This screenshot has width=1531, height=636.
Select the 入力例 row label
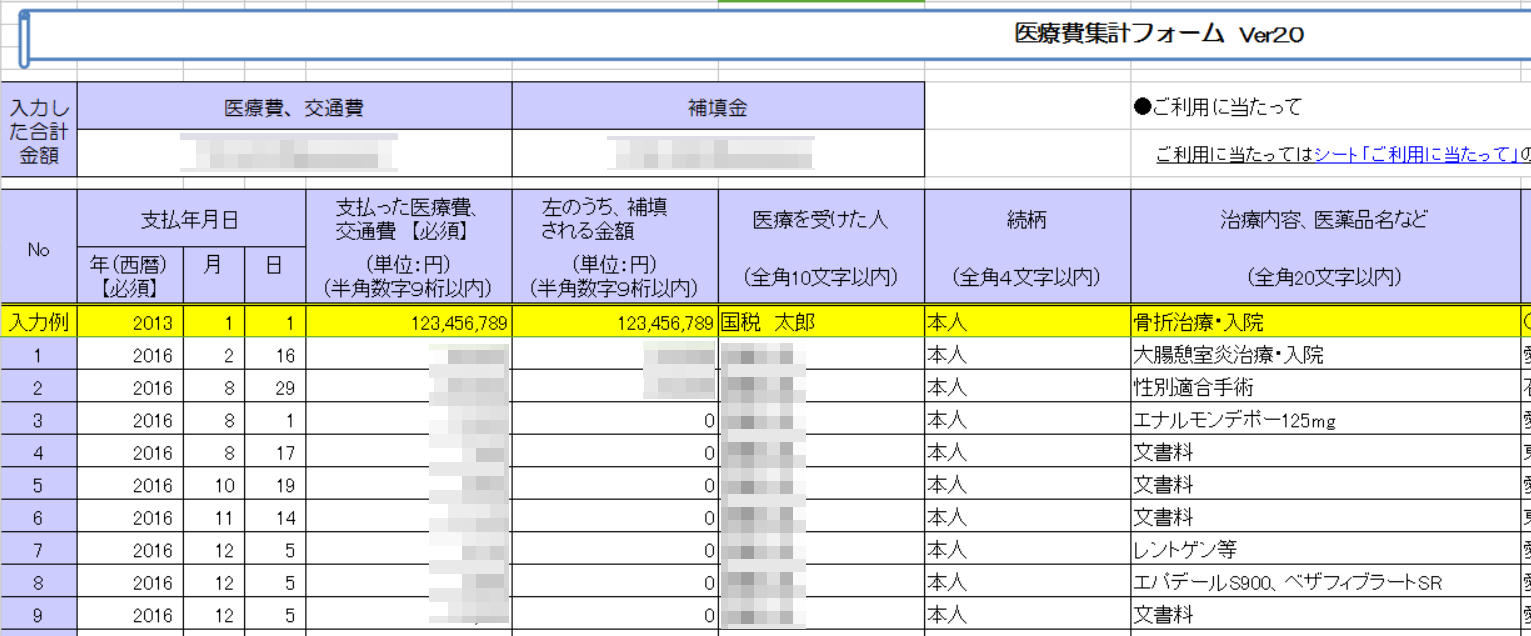pyautogui.click(x=39, y=322)
